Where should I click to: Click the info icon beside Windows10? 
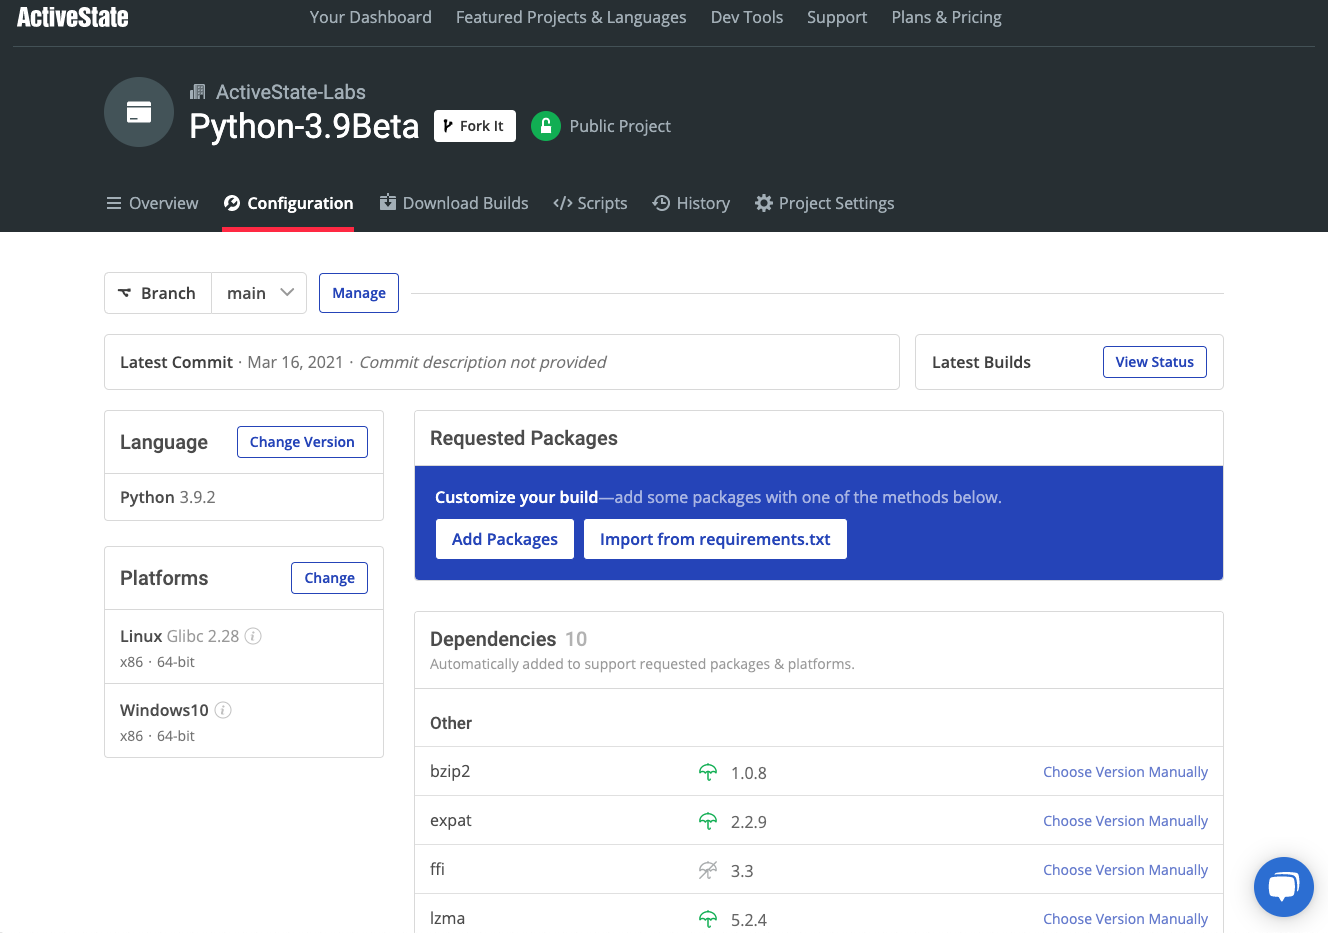pos(222,709)
